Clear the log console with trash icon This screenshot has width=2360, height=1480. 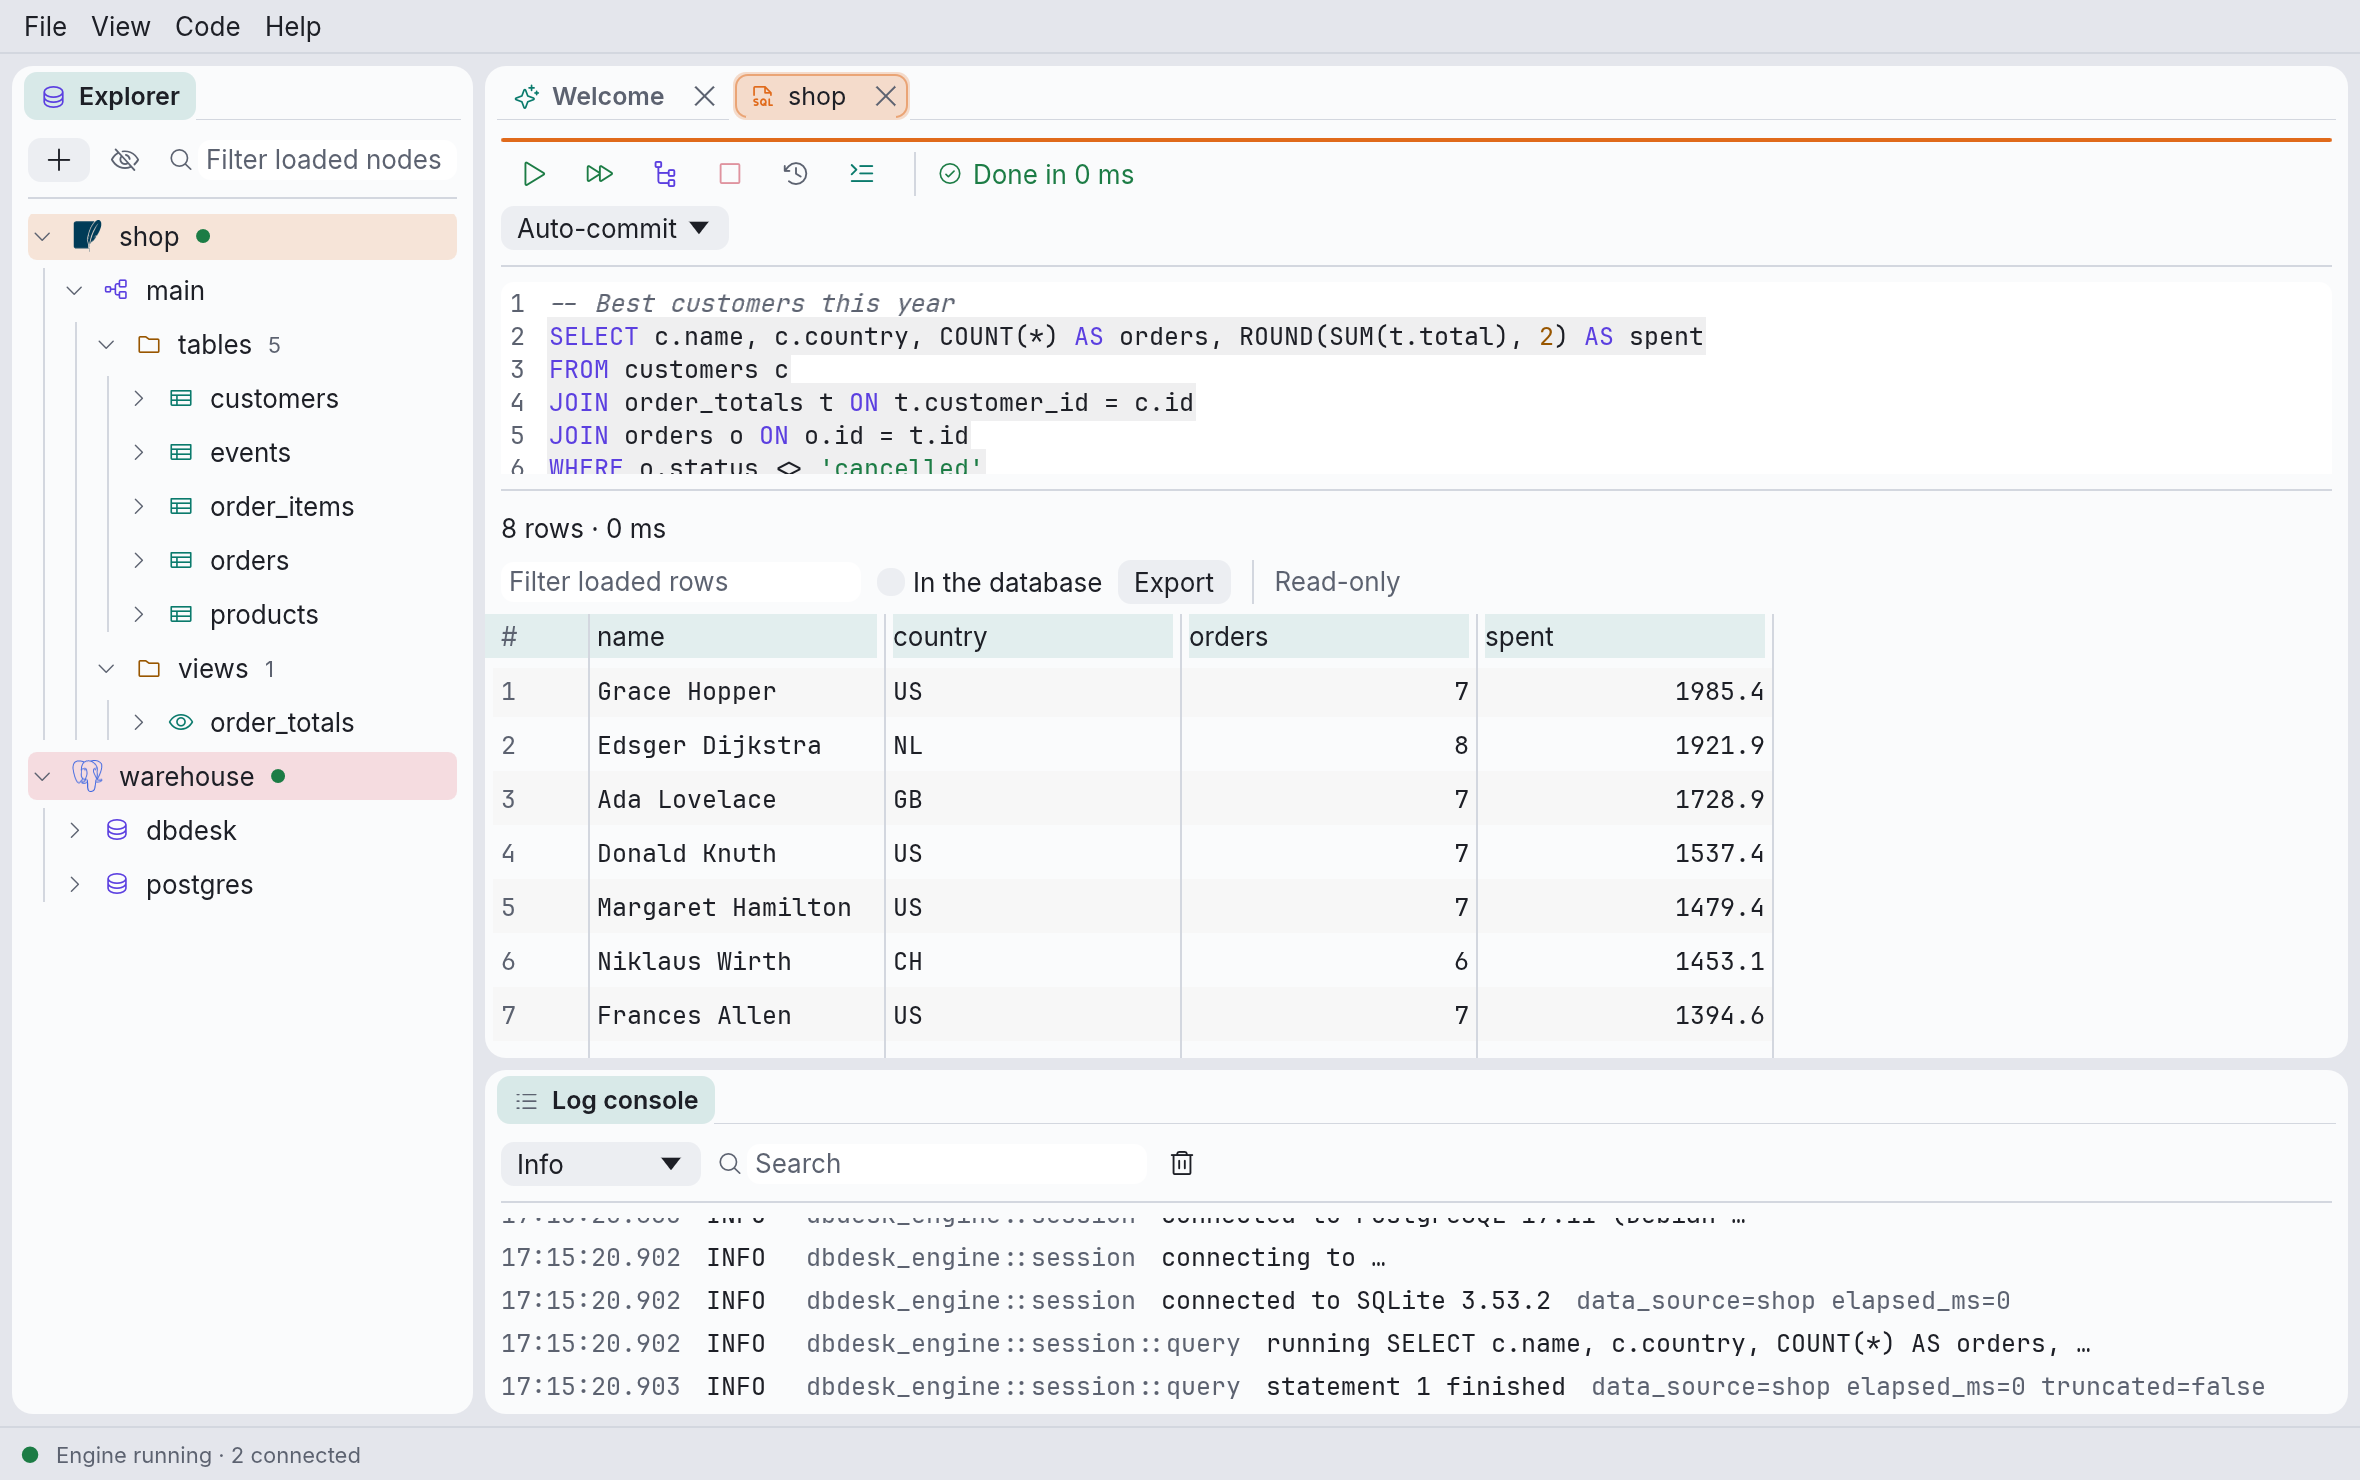[x=1182, y=1163]
